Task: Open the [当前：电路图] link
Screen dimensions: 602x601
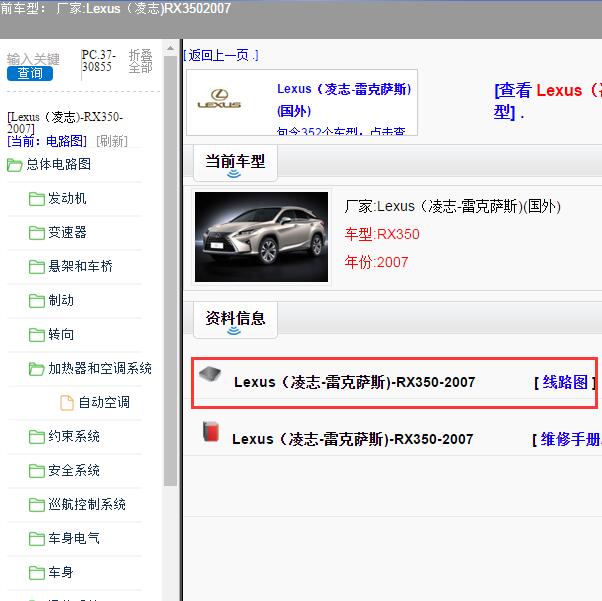Action: [x=47, y=141]
